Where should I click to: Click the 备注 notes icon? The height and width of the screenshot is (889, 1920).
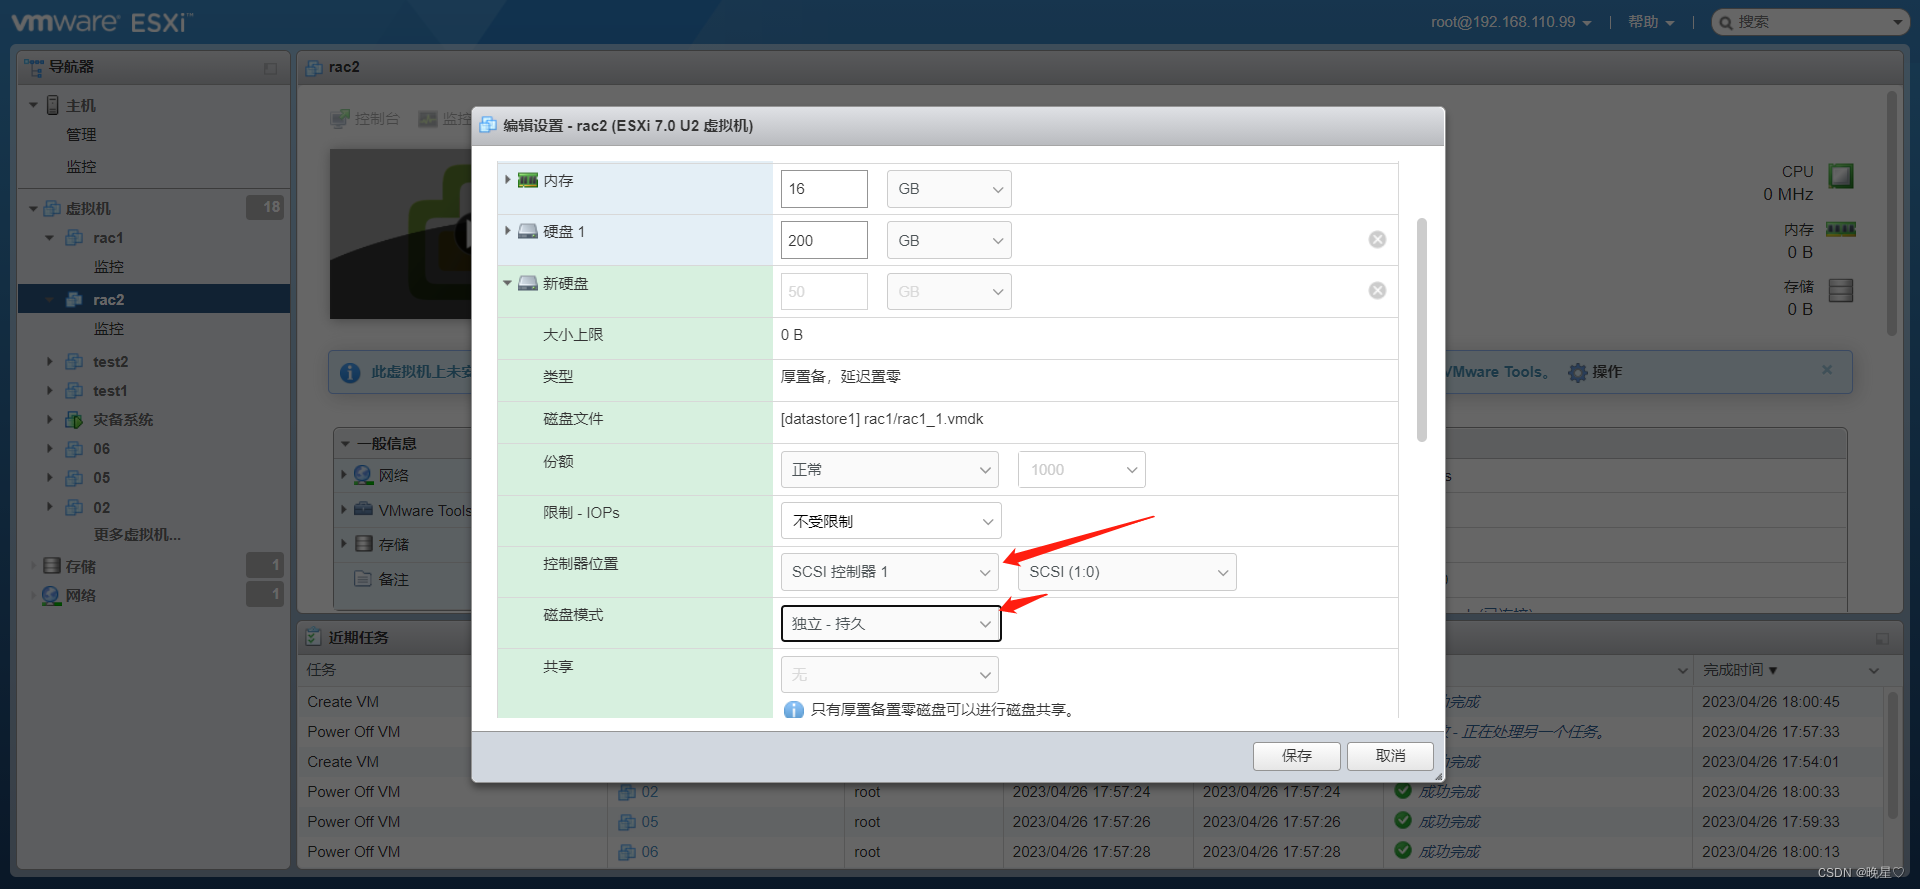(x=363, y=579)
